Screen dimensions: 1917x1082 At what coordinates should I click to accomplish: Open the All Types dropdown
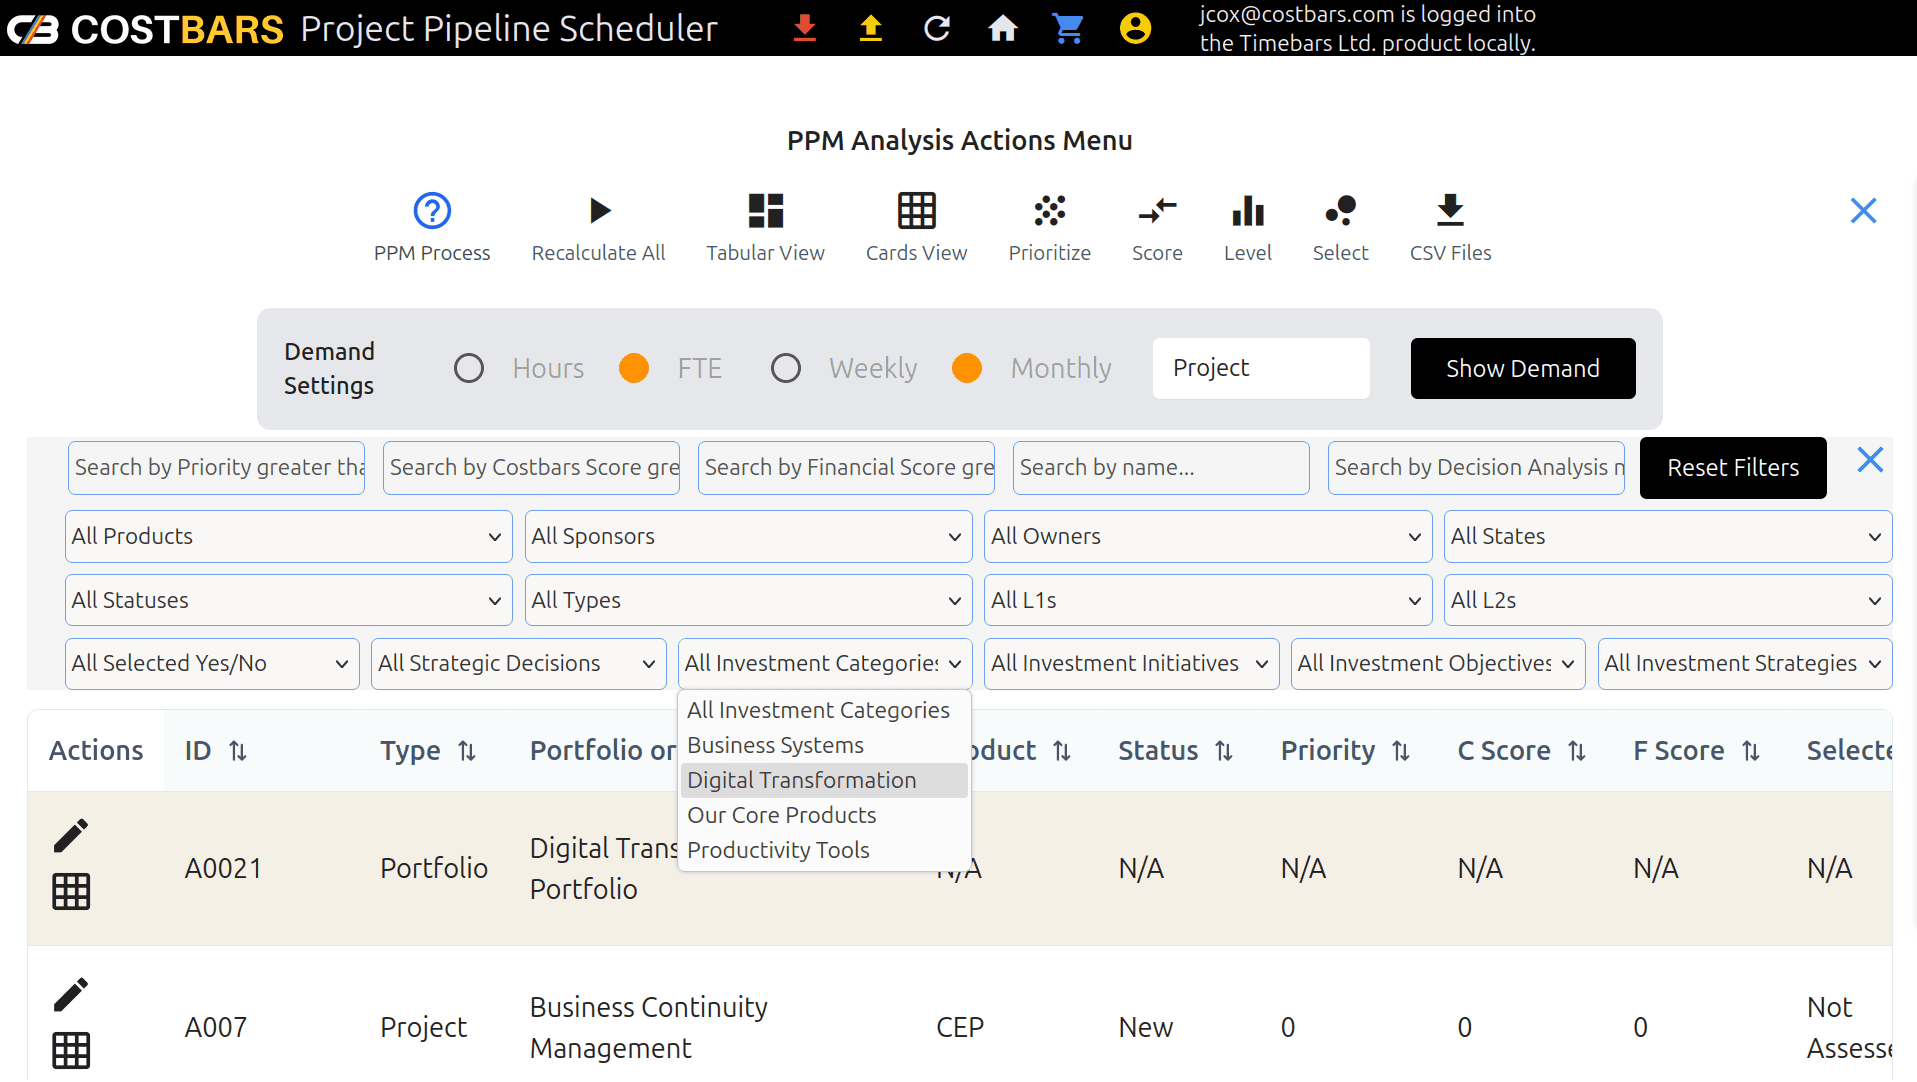click(x=749, y=600)
